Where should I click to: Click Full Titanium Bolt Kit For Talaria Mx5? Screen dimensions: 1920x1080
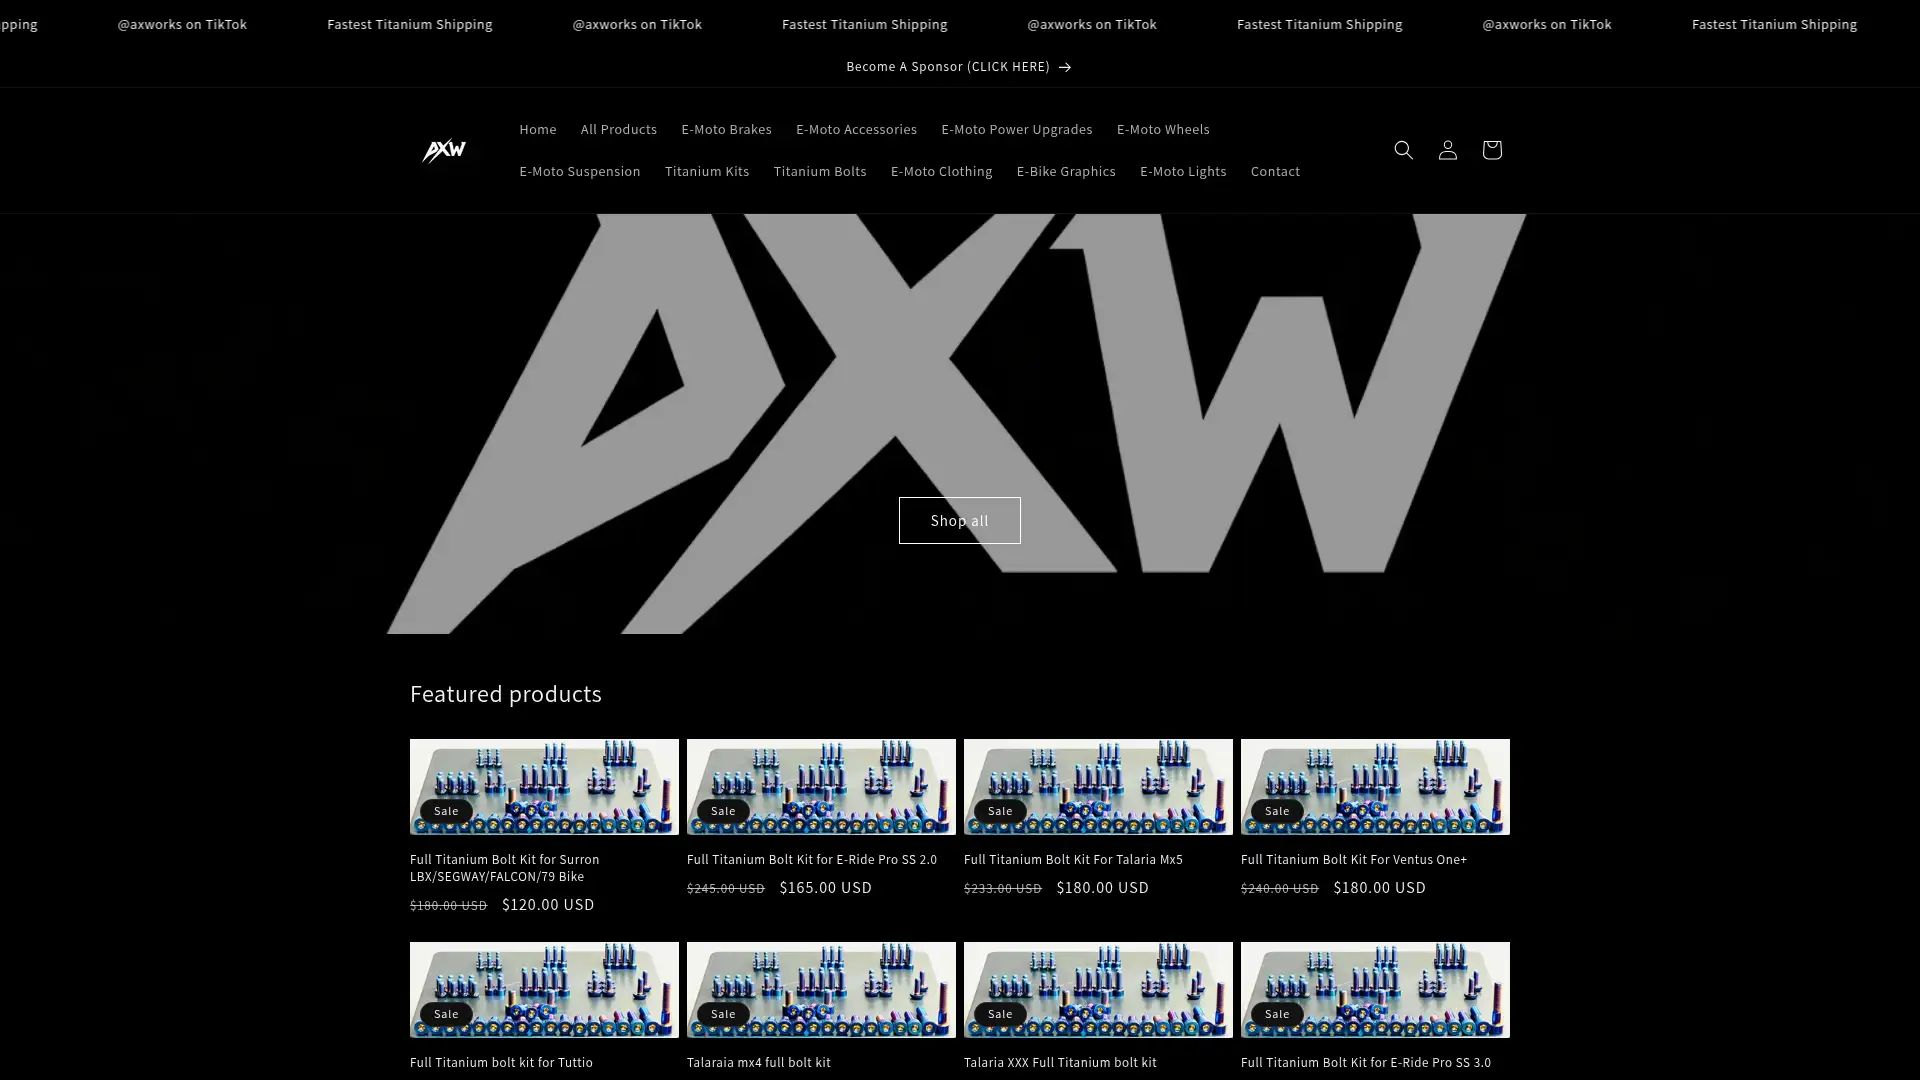tap(1072, 859)
